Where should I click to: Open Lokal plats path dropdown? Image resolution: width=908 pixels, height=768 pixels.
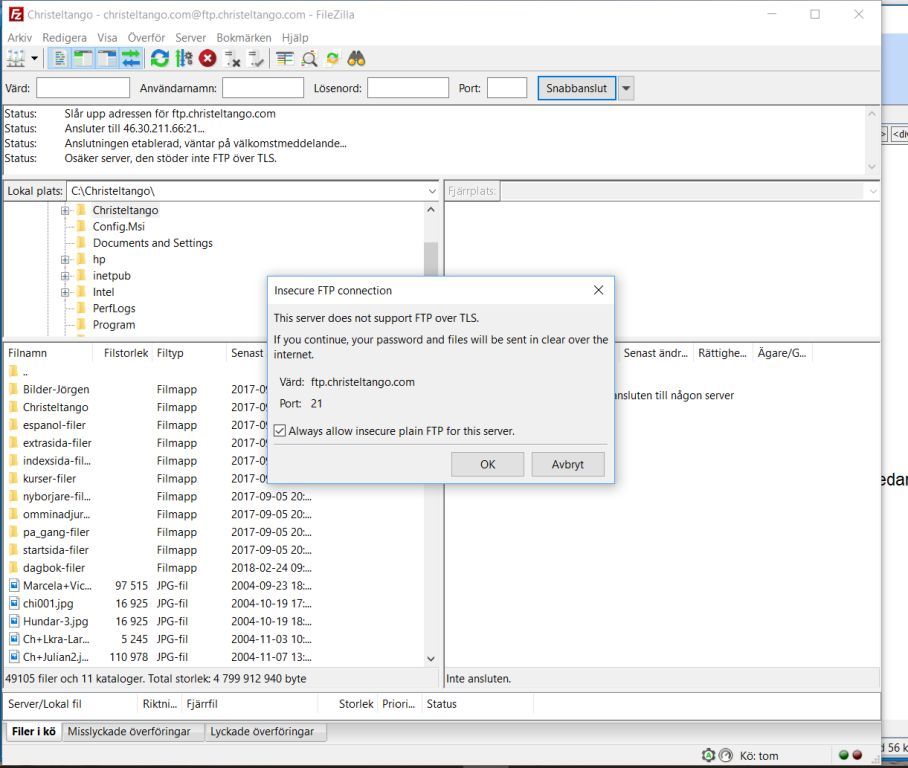(x=432, y=191)
